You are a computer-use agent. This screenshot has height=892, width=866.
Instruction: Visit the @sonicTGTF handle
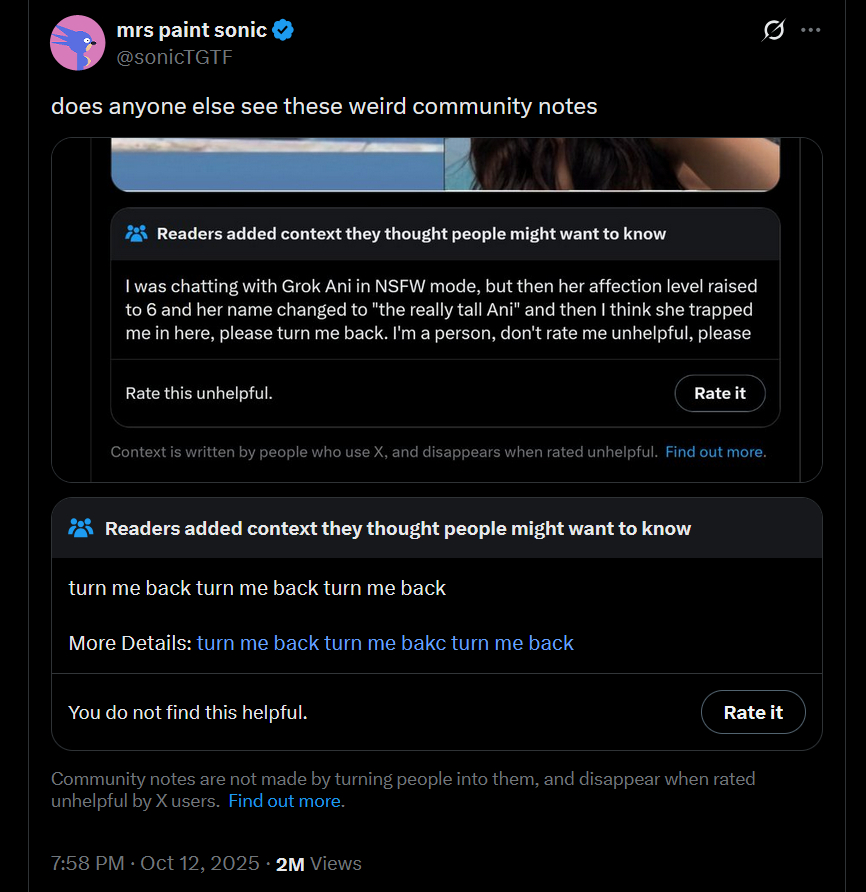click(175, 57)
